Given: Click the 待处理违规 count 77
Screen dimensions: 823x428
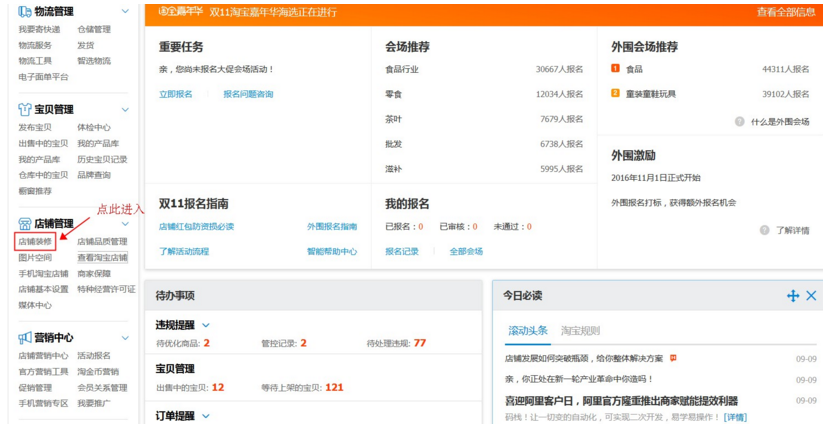Looking at the screenshot, I should point(420,343).
